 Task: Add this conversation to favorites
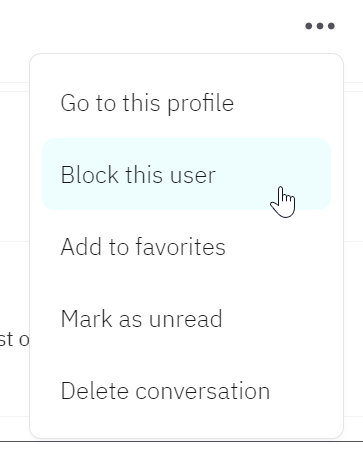click(187, 247)
